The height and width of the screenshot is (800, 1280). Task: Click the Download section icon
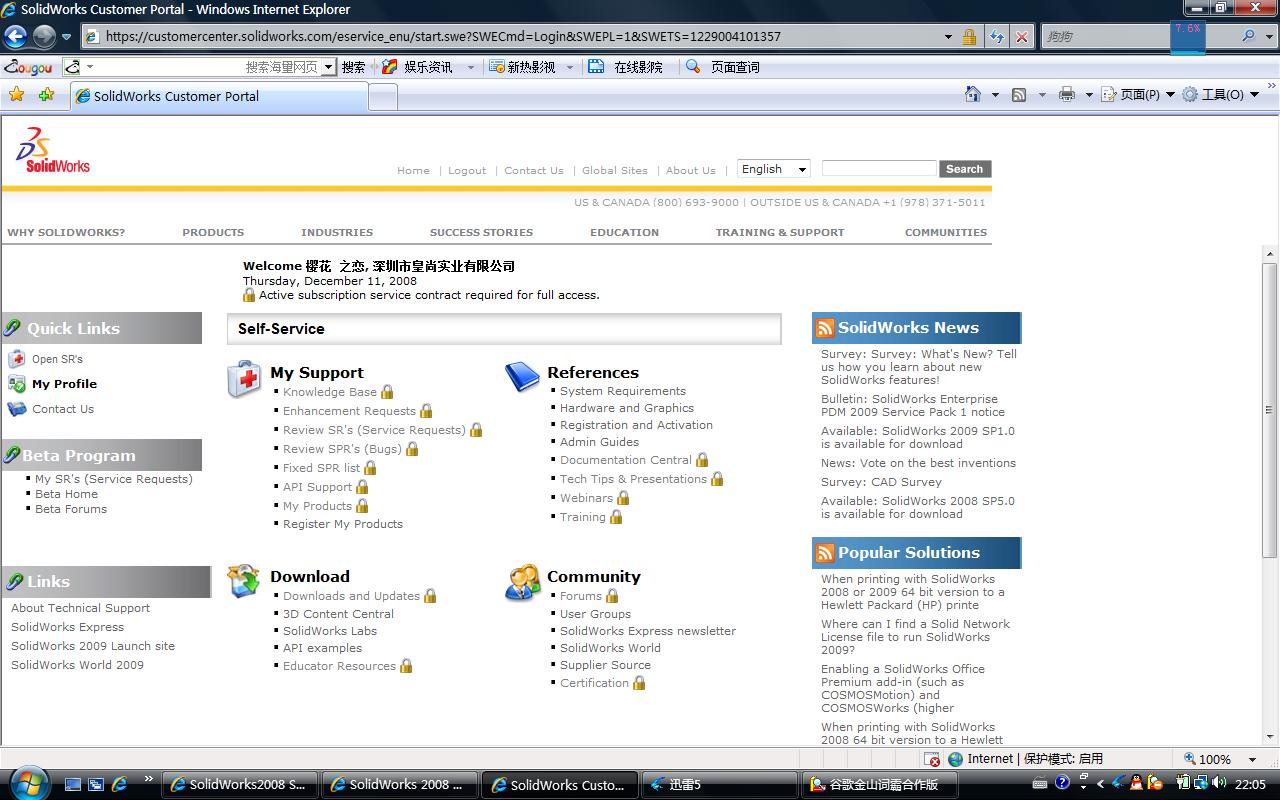coord(244,581)
